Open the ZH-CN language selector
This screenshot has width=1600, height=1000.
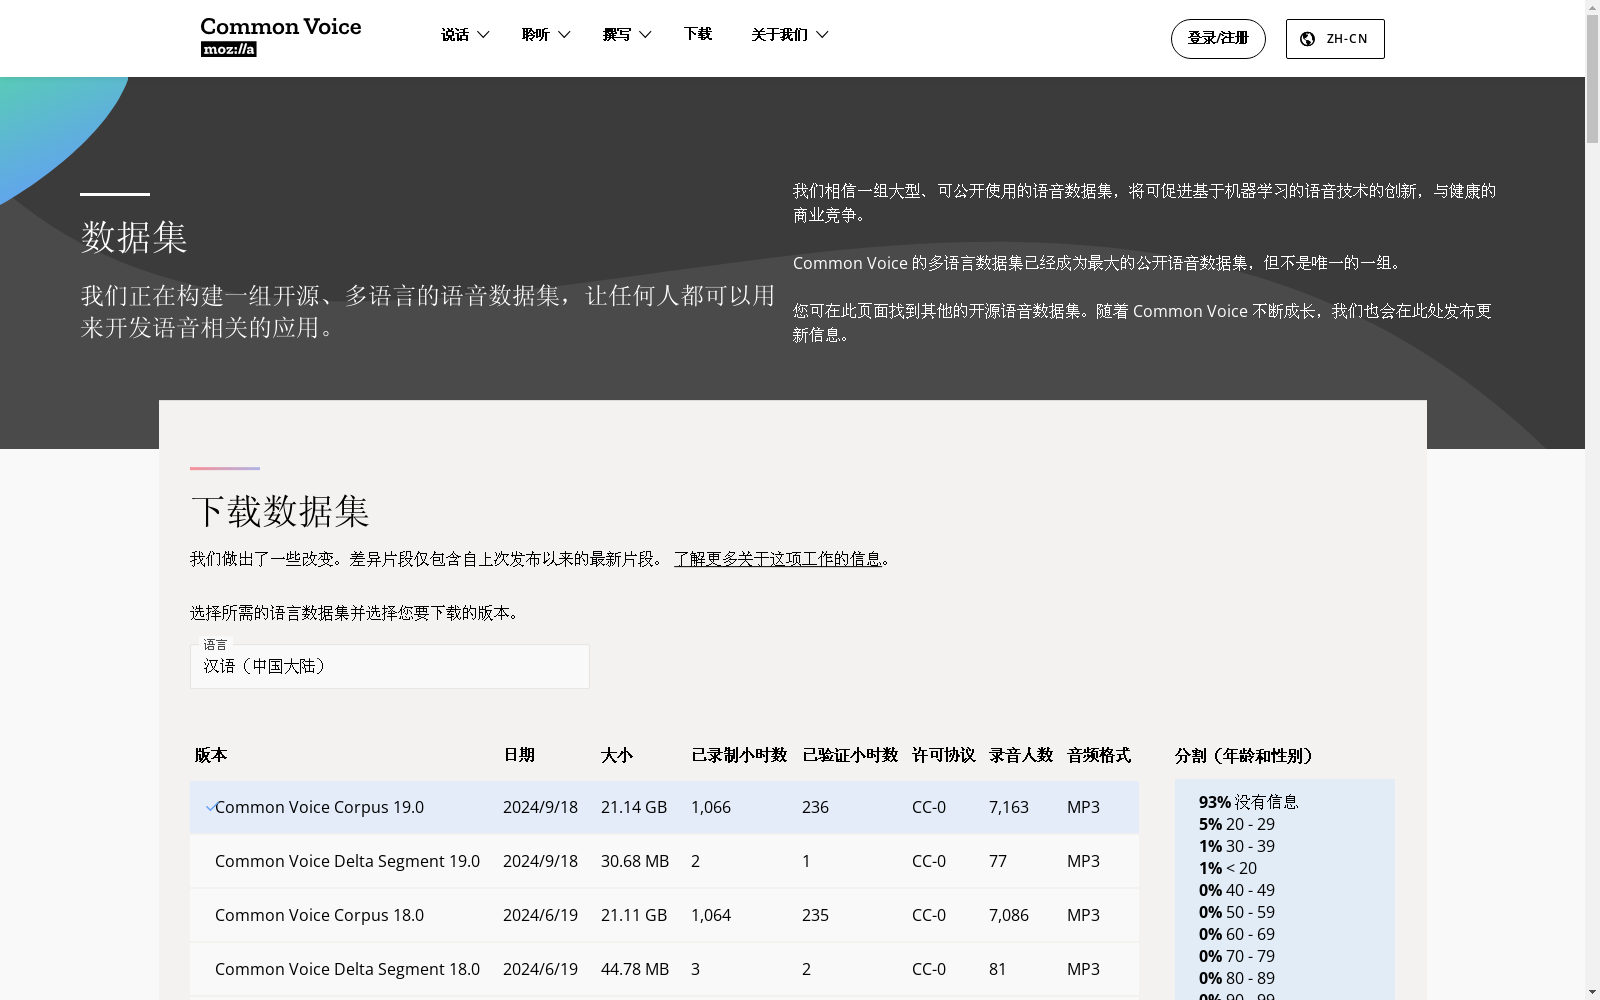click(x=1335, y=39)
